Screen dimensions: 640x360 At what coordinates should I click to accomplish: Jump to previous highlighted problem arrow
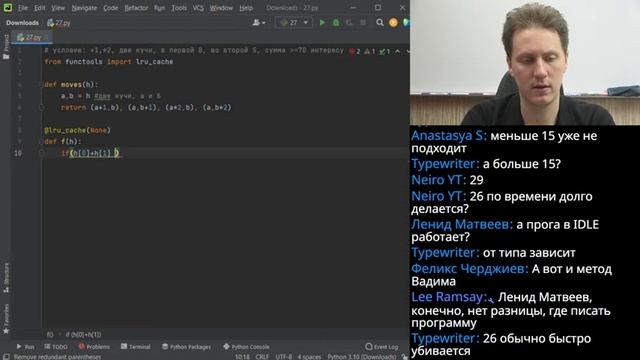[x=398, y=51]
